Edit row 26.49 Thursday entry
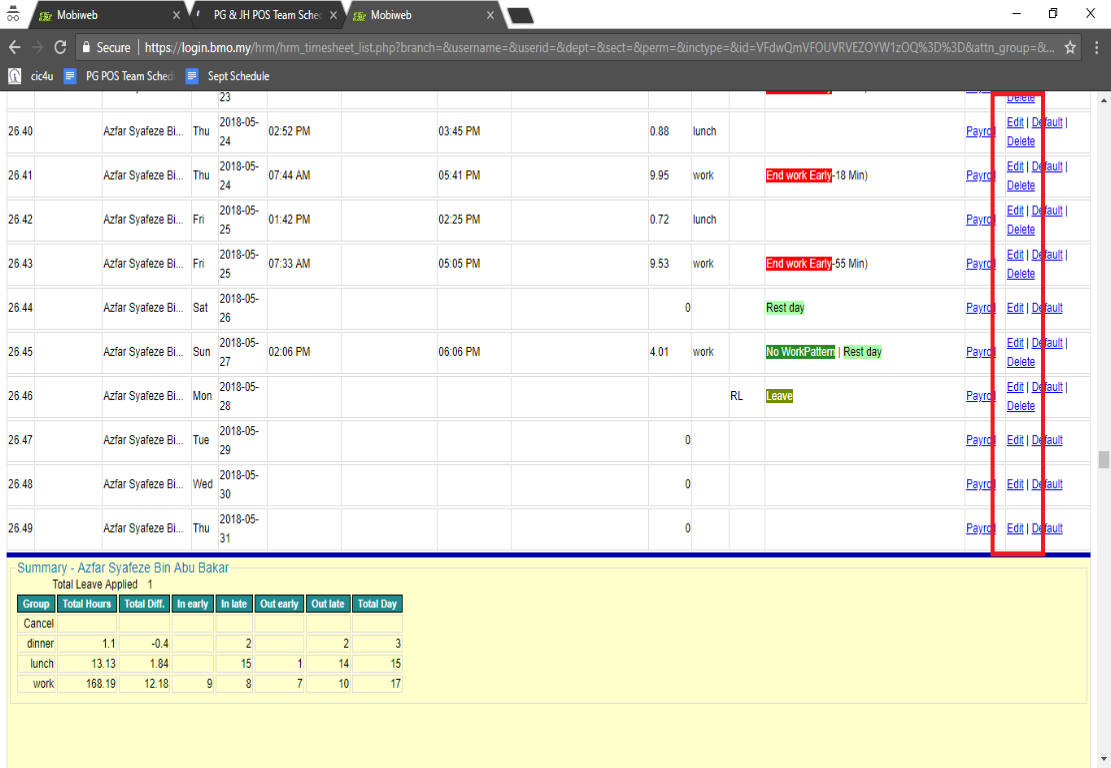 click(1015, 528)
